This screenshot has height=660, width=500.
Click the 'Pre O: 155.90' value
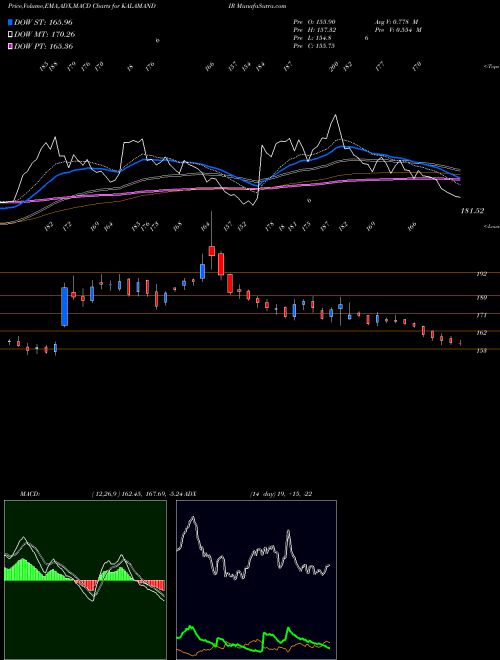click(x=314, y=21)
